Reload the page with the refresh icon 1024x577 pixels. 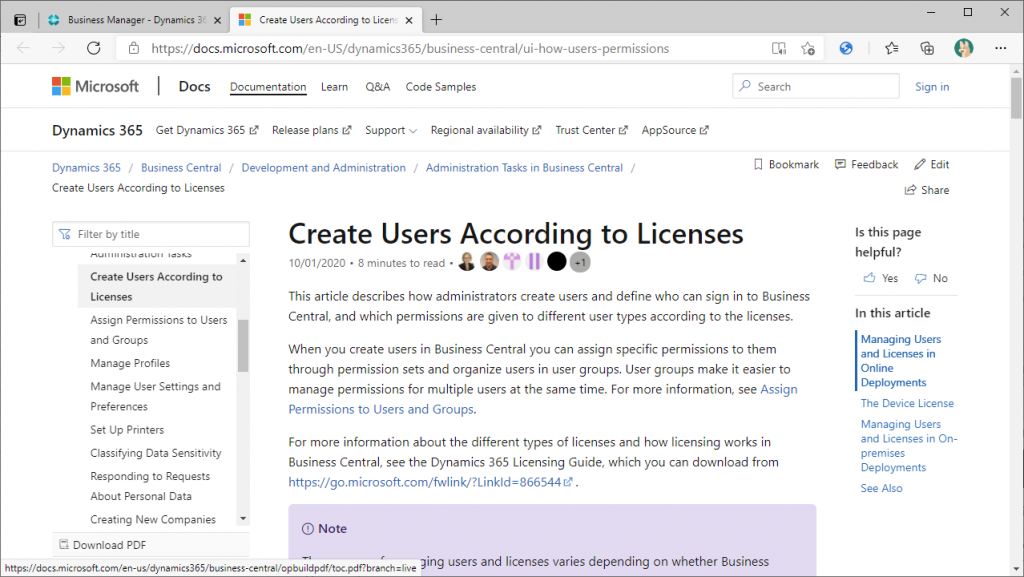pyautogui.click(x=94, y=48)
